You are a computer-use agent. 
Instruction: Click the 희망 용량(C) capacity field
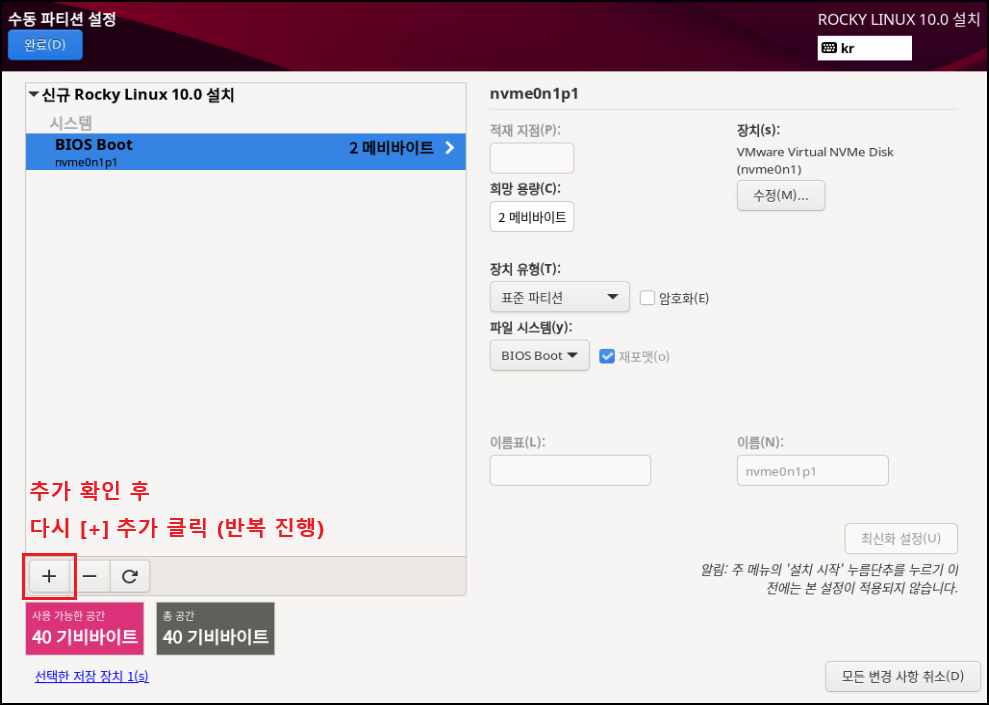(x=532, y=217)
